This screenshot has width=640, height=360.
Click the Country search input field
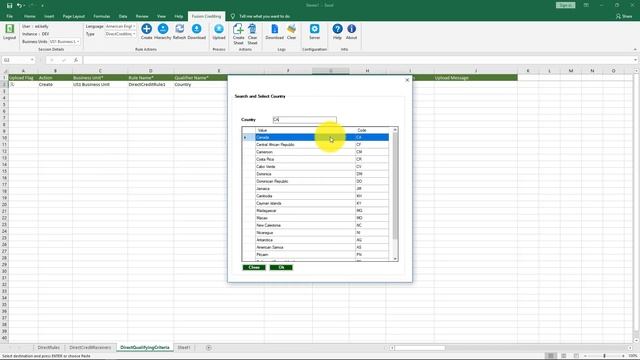pyautogui.click(x=304, y=120)
